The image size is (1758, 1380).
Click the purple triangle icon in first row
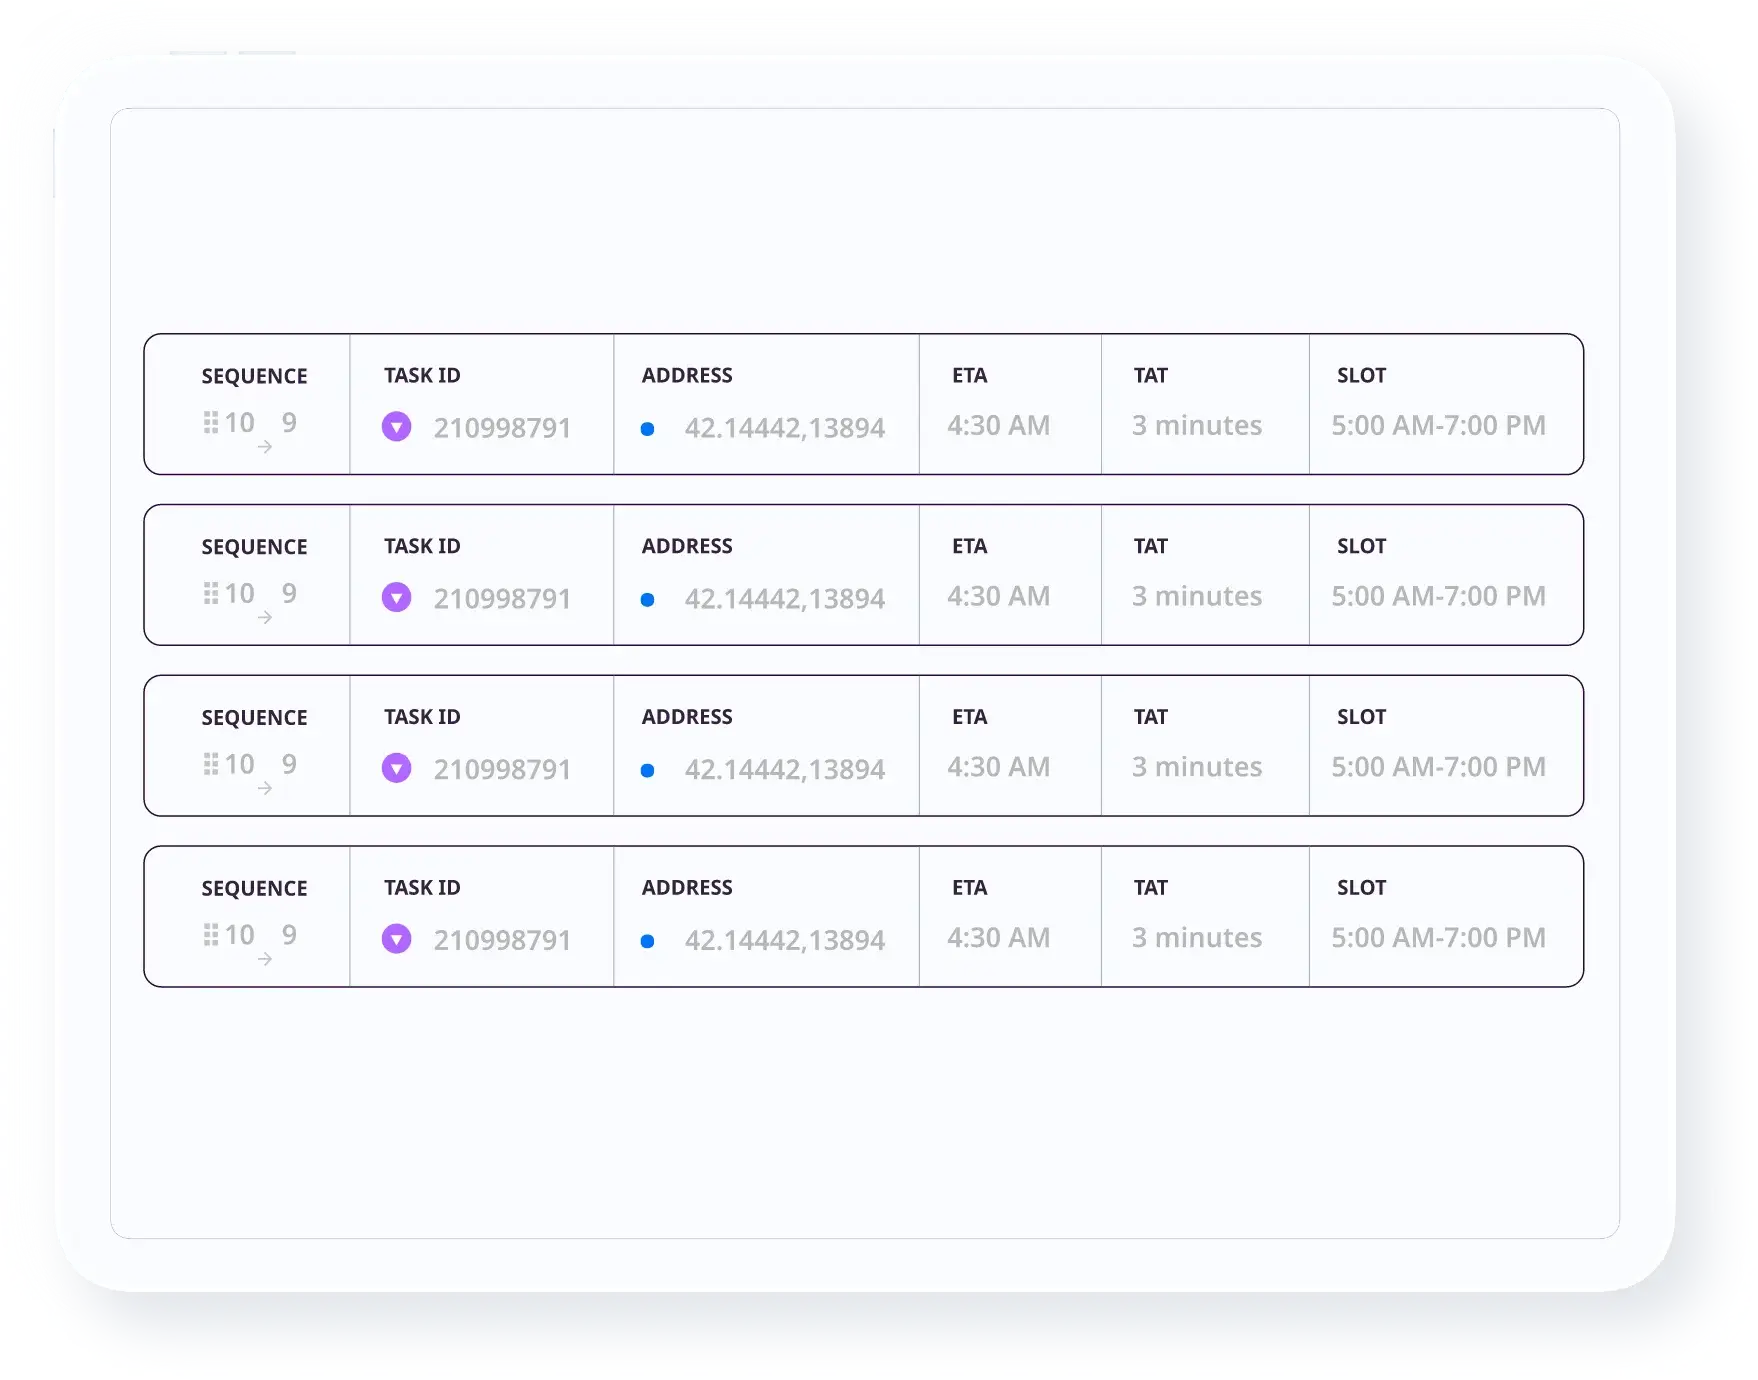click(x=397, y=427)
